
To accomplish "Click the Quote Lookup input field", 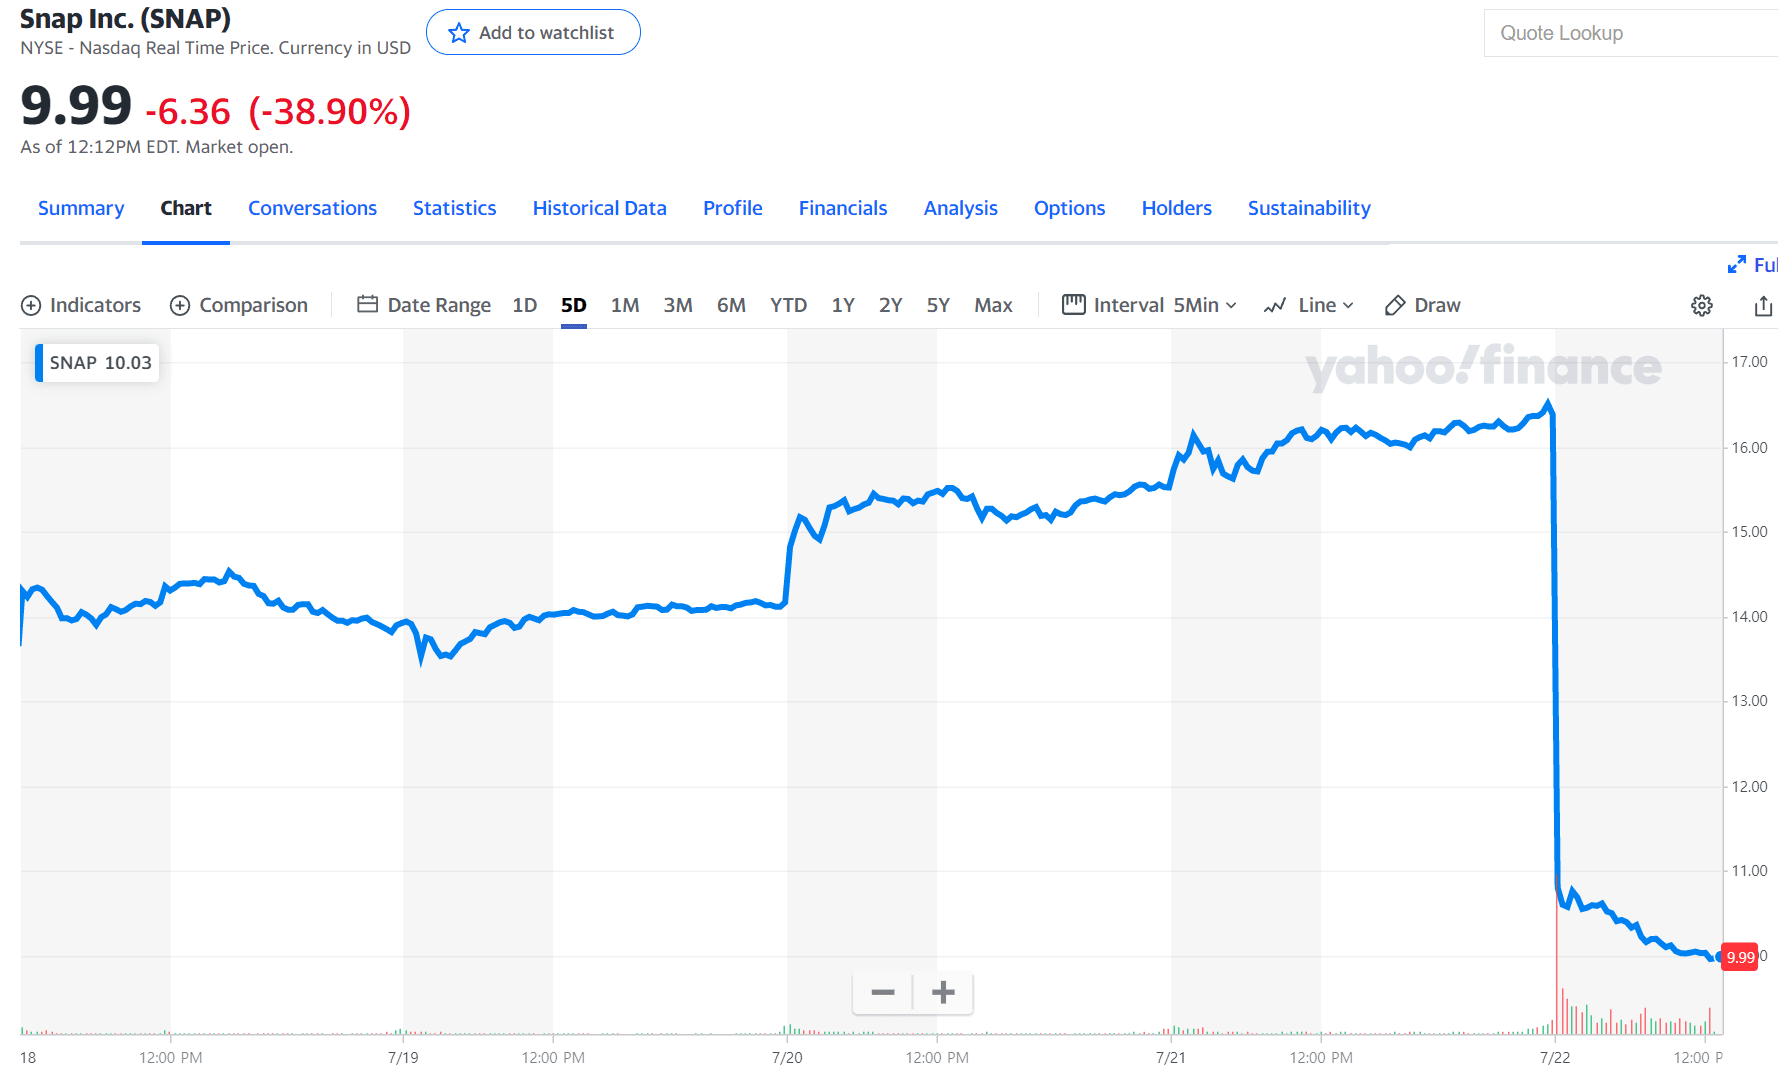I will coord(1631,33).
